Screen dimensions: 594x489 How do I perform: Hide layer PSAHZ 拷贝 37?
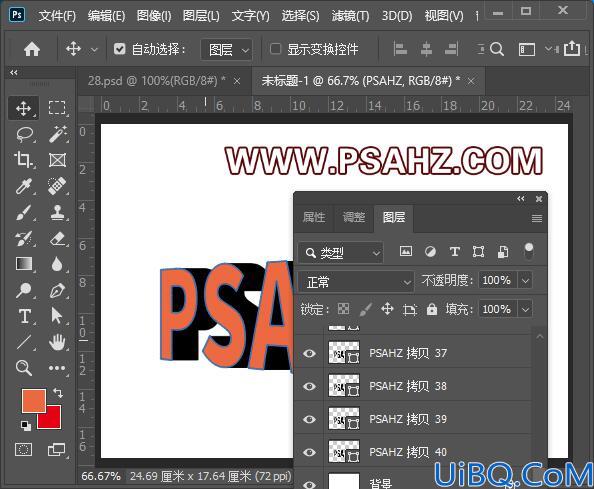310,353
